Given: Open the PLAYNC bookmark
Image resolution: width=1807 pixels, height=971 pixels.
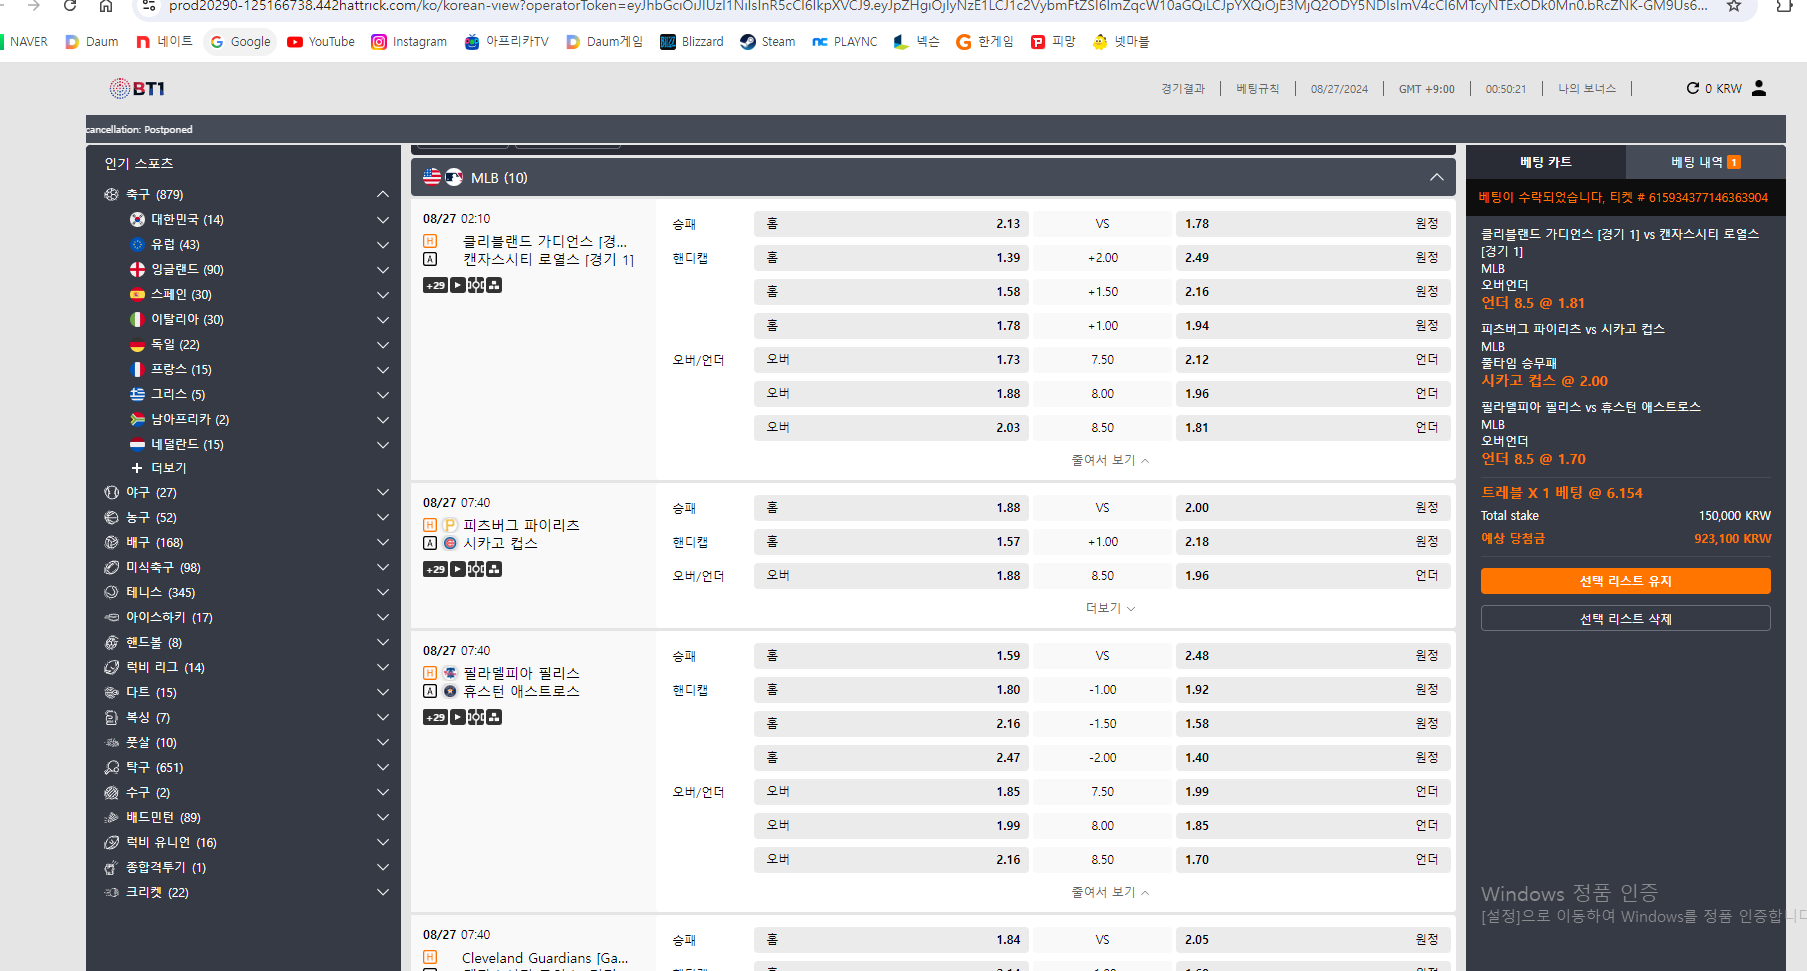Looking at the screenshot, I should pos(844,42).
